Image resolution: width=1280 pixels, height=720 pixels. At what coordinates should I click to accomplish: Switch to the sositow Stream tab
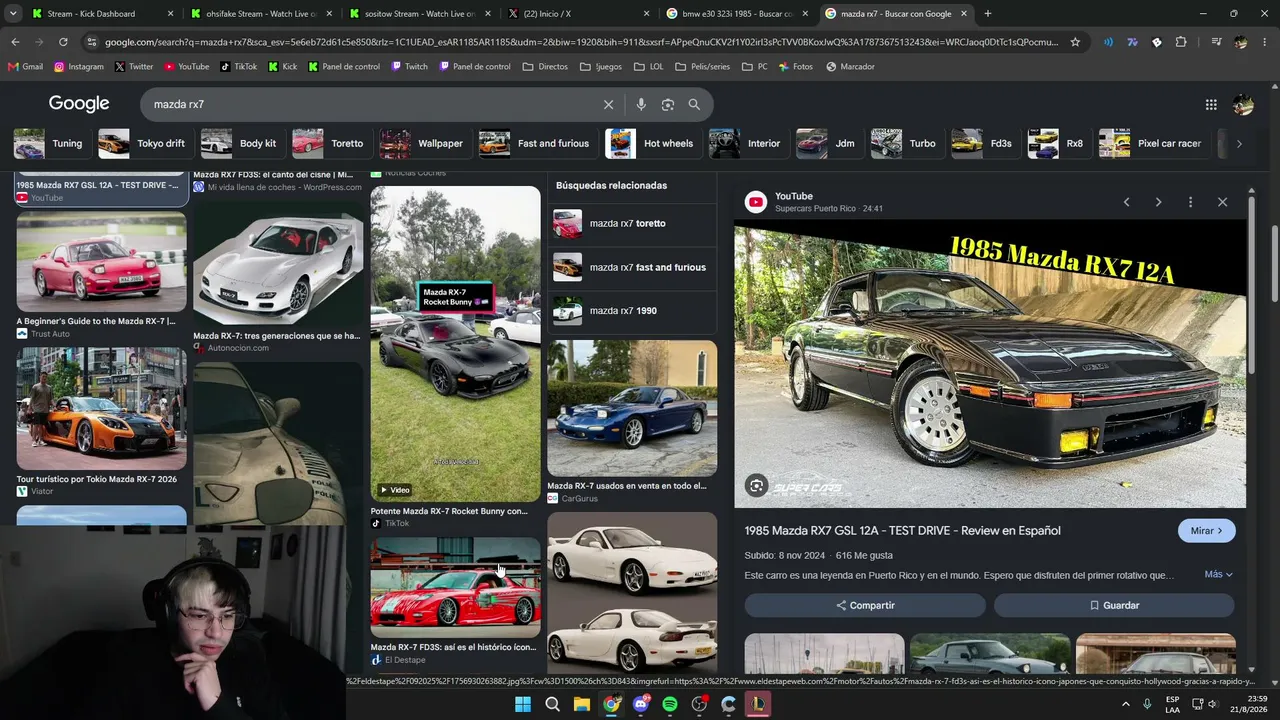420,14
